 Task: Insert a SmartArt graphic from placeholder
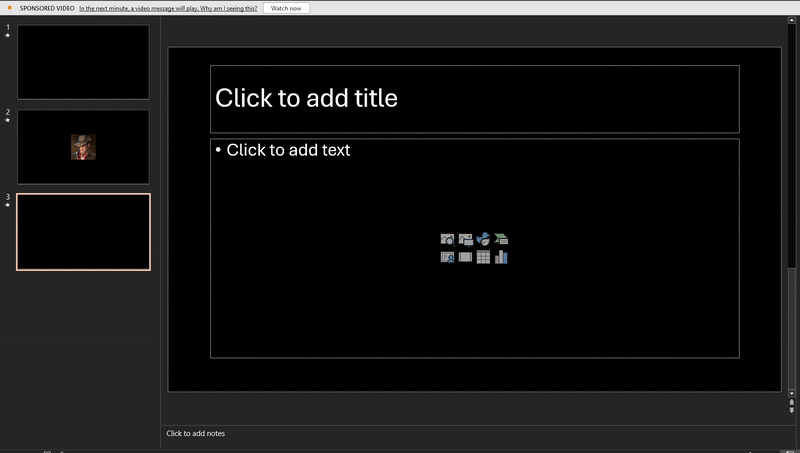click(x=501, y=239)
